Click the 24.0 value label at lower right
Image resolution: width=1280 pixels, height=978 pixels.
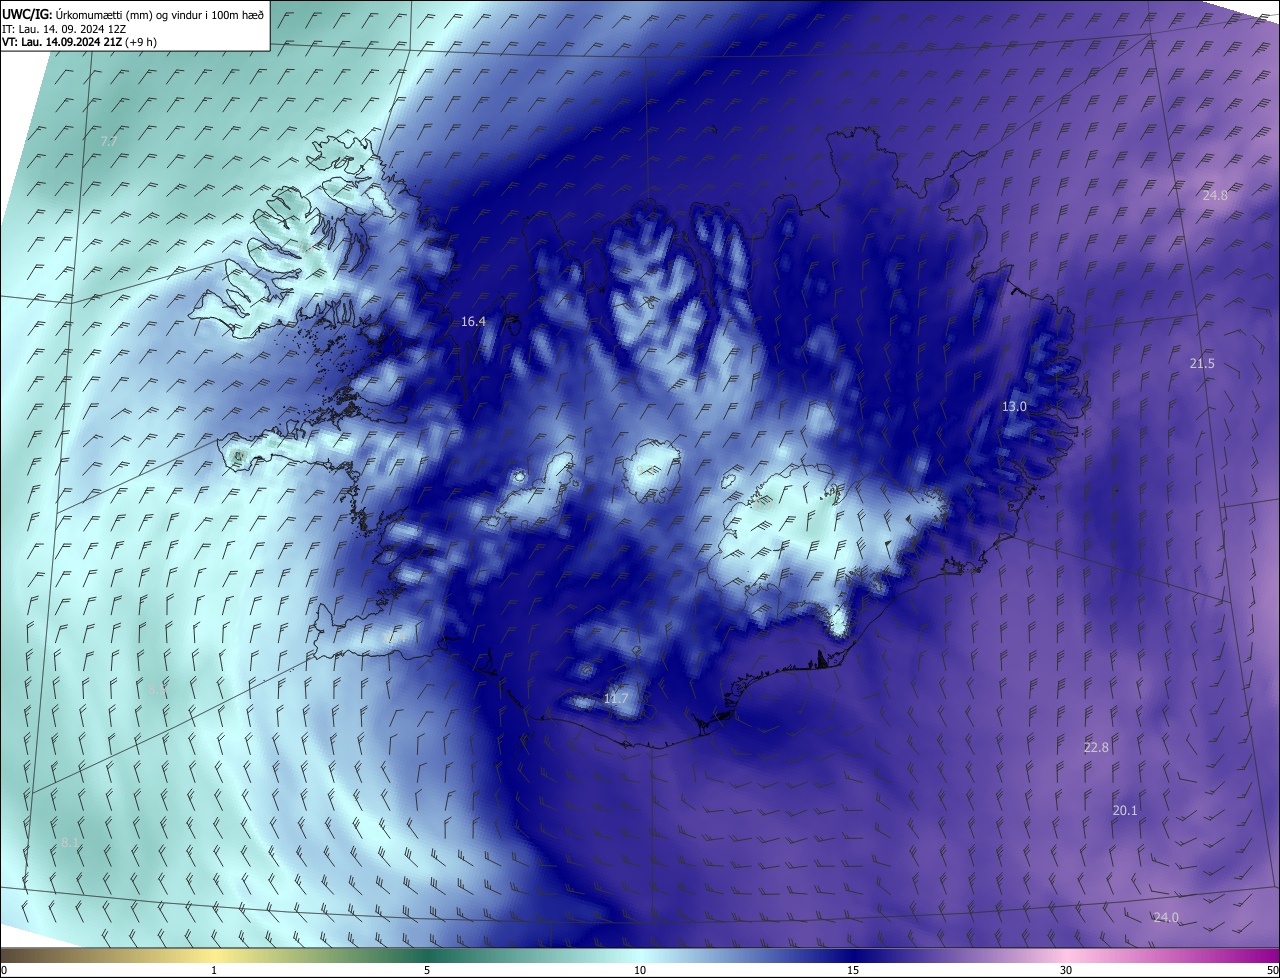pyautogui.click(x=1166, y=918)
